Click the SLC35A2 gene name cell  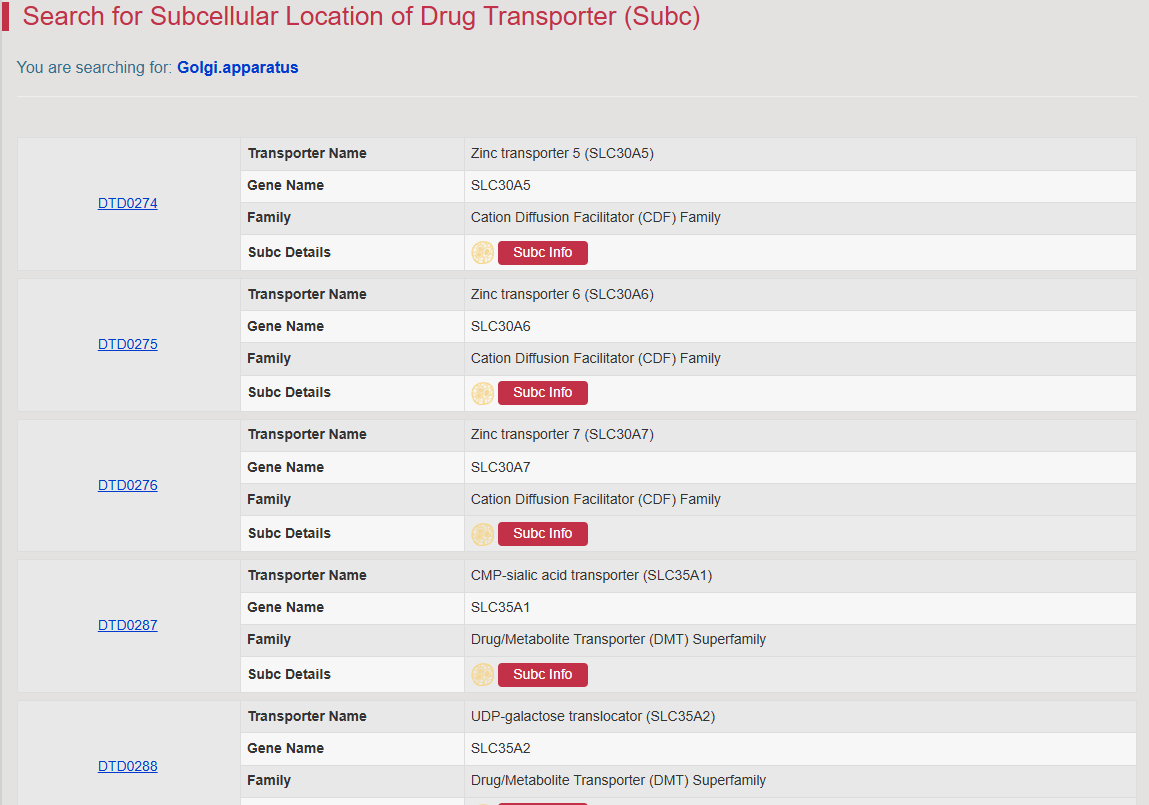(800, 749)
